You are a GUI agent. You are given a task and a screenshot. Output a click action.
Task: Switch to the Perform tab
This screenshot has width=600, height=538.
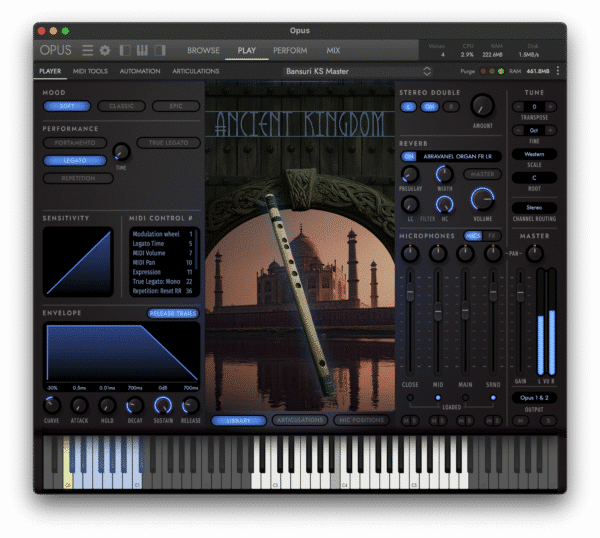[290, 51]
